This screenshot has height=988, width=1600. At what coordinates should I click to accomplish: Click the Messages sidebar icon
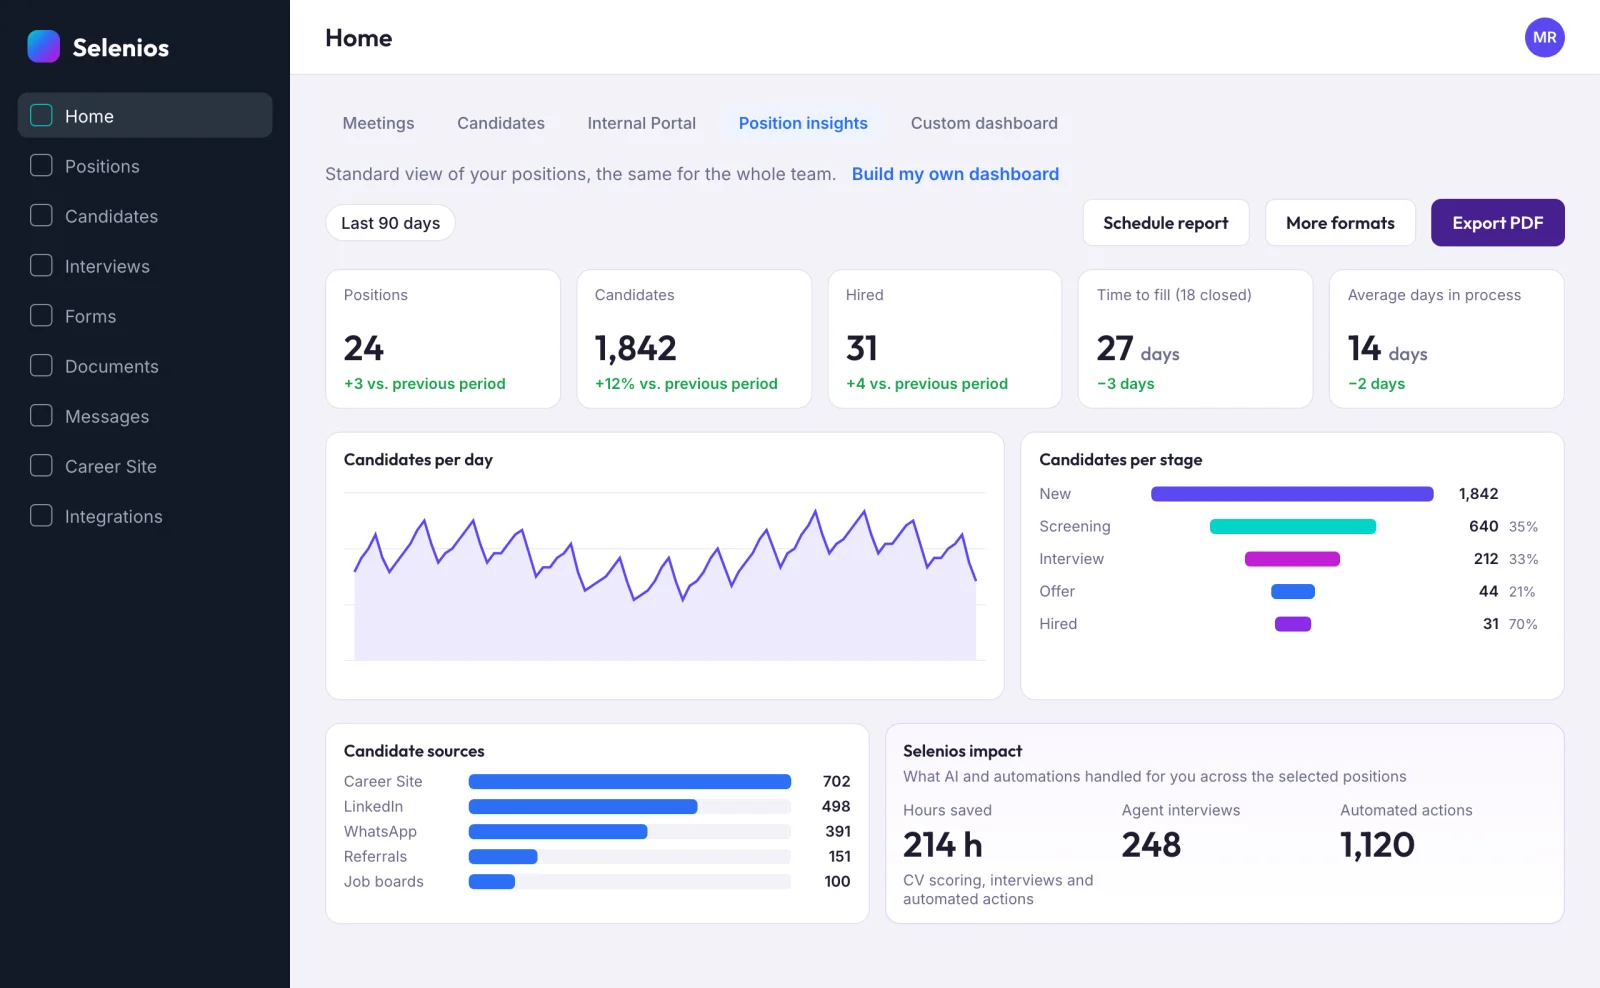click(41, 415)
